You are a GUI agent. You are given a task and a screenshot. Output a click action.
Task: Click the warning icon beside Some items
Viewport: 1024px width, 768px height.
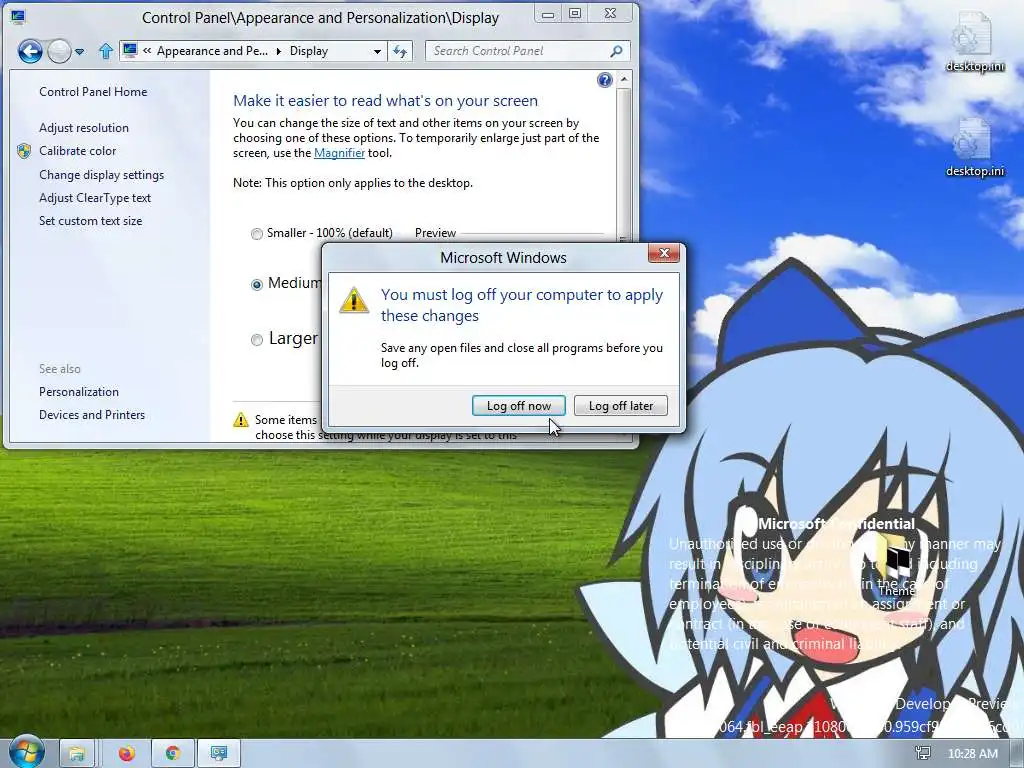tap(241, 420)
